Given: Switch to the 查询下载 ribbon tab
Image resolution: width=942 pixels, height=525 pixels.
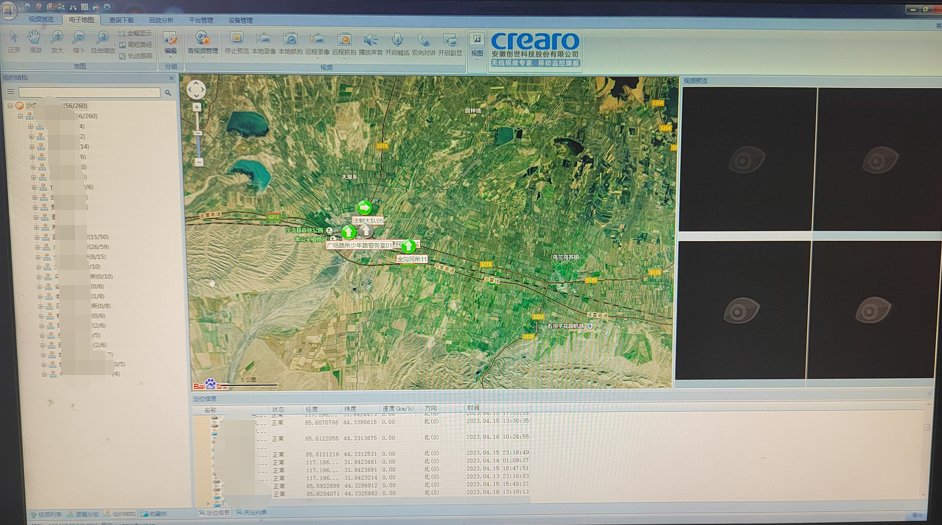Looking at the screenshot, I should coord(121,20).
